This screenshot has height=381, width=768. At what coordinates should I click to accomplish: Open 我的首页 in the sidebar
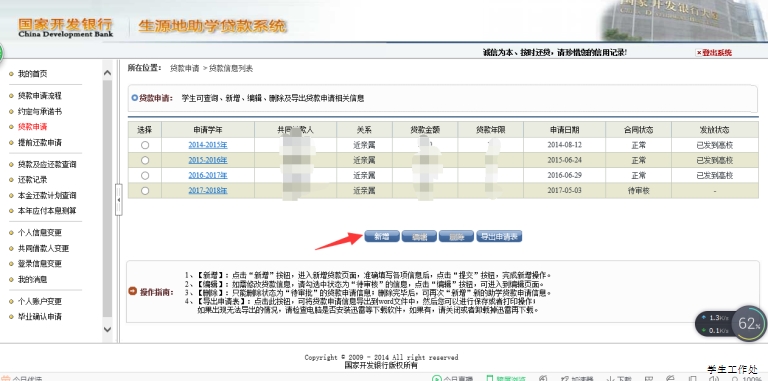point(32,74)
